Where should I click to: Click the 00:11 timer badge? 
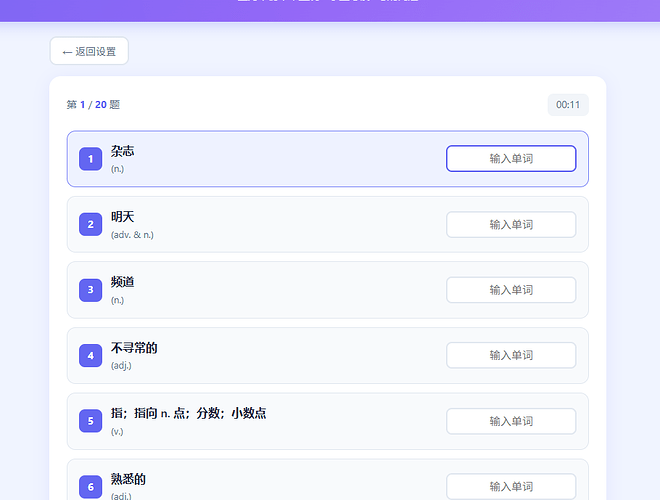[x=568, y=105]
